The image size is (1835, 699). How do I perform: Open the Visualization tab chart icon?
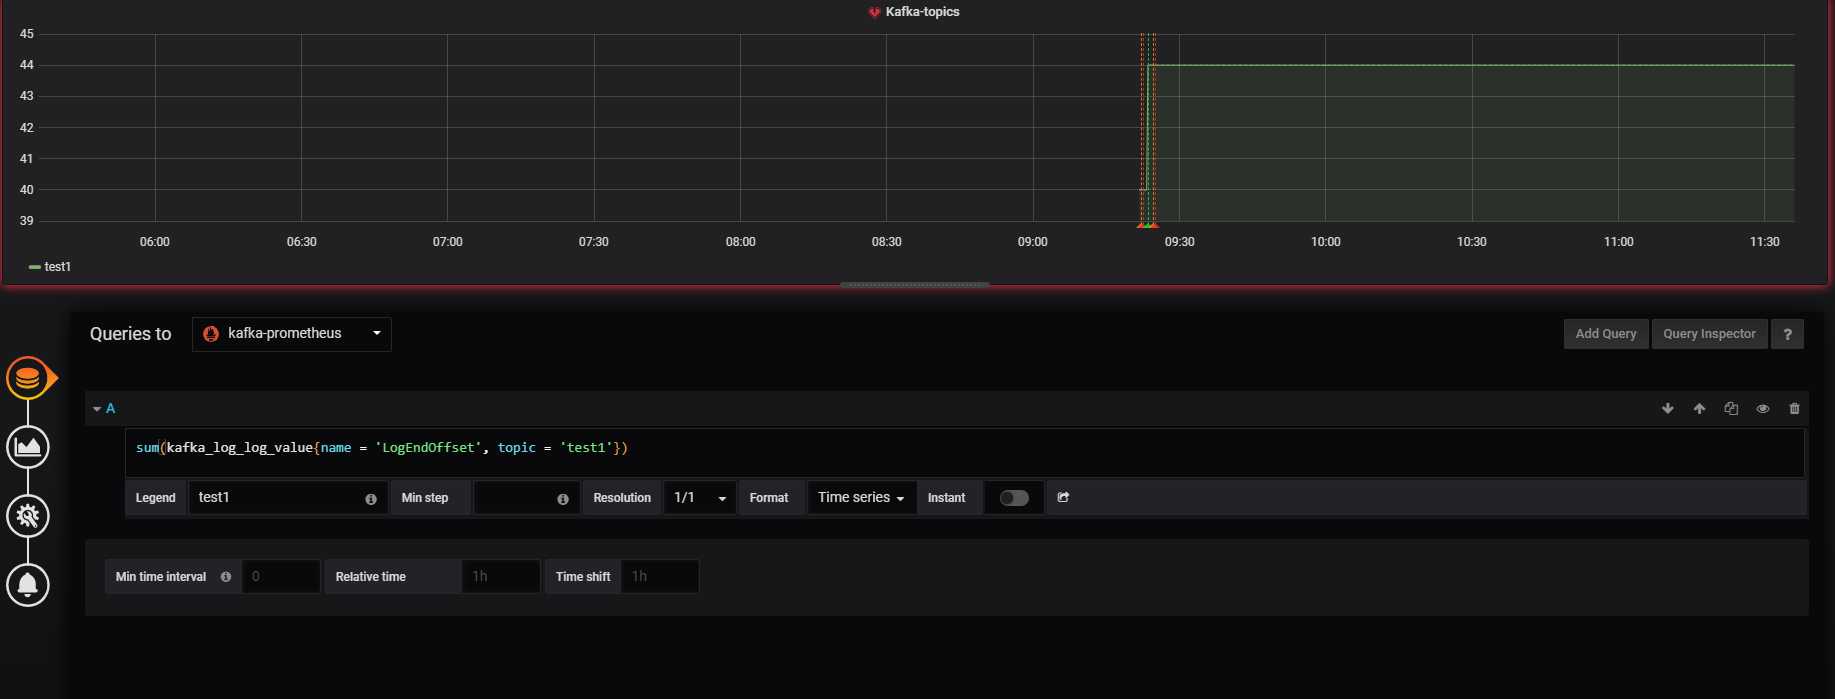pyautogui.click(x=28, y=447)
